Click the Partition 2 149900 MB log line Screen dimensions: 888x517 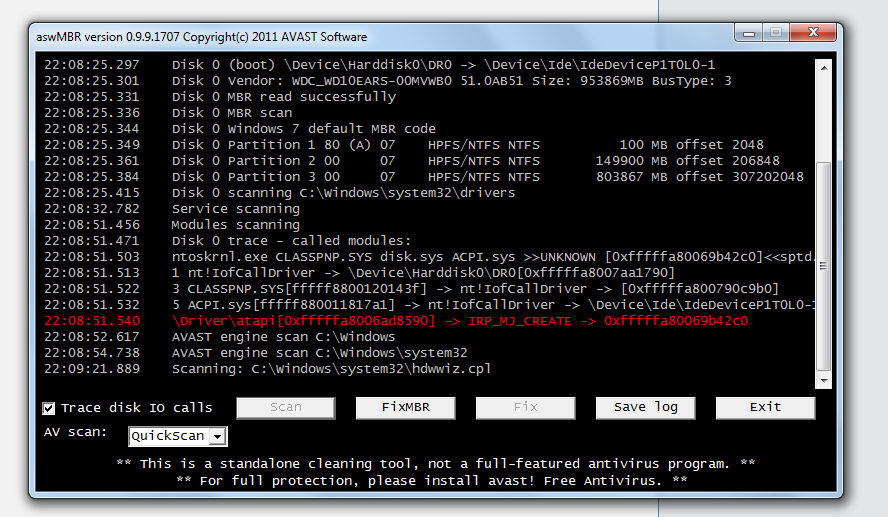pos(412,161)
